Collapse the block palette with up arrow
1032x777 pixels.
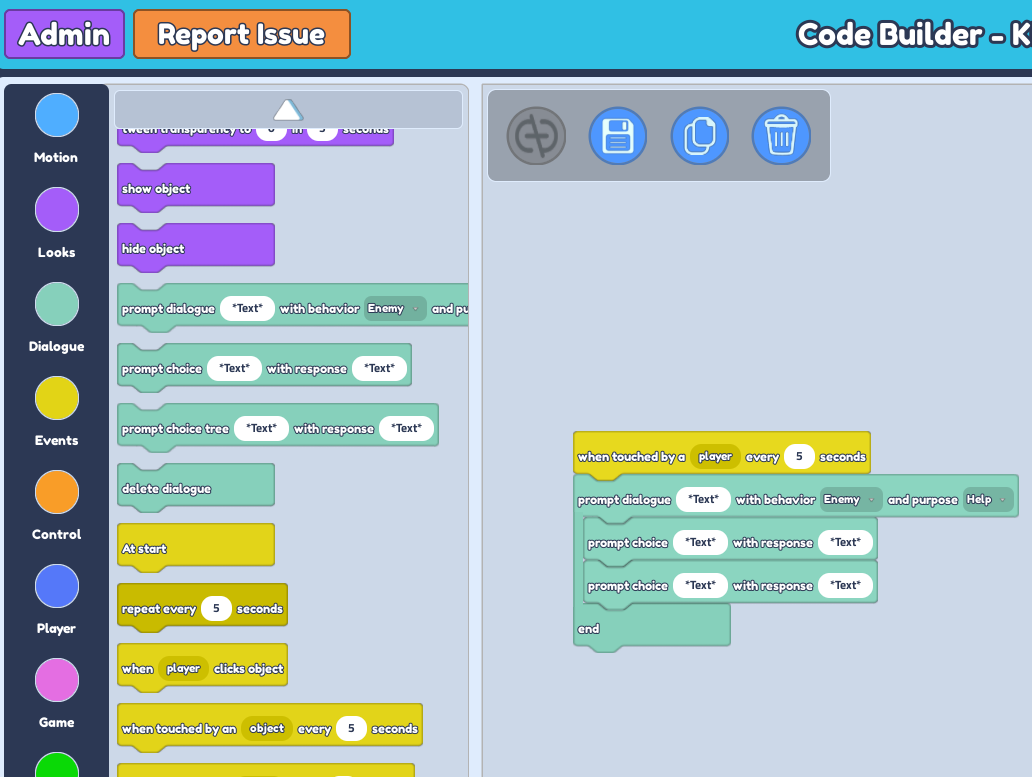point(288,110)
